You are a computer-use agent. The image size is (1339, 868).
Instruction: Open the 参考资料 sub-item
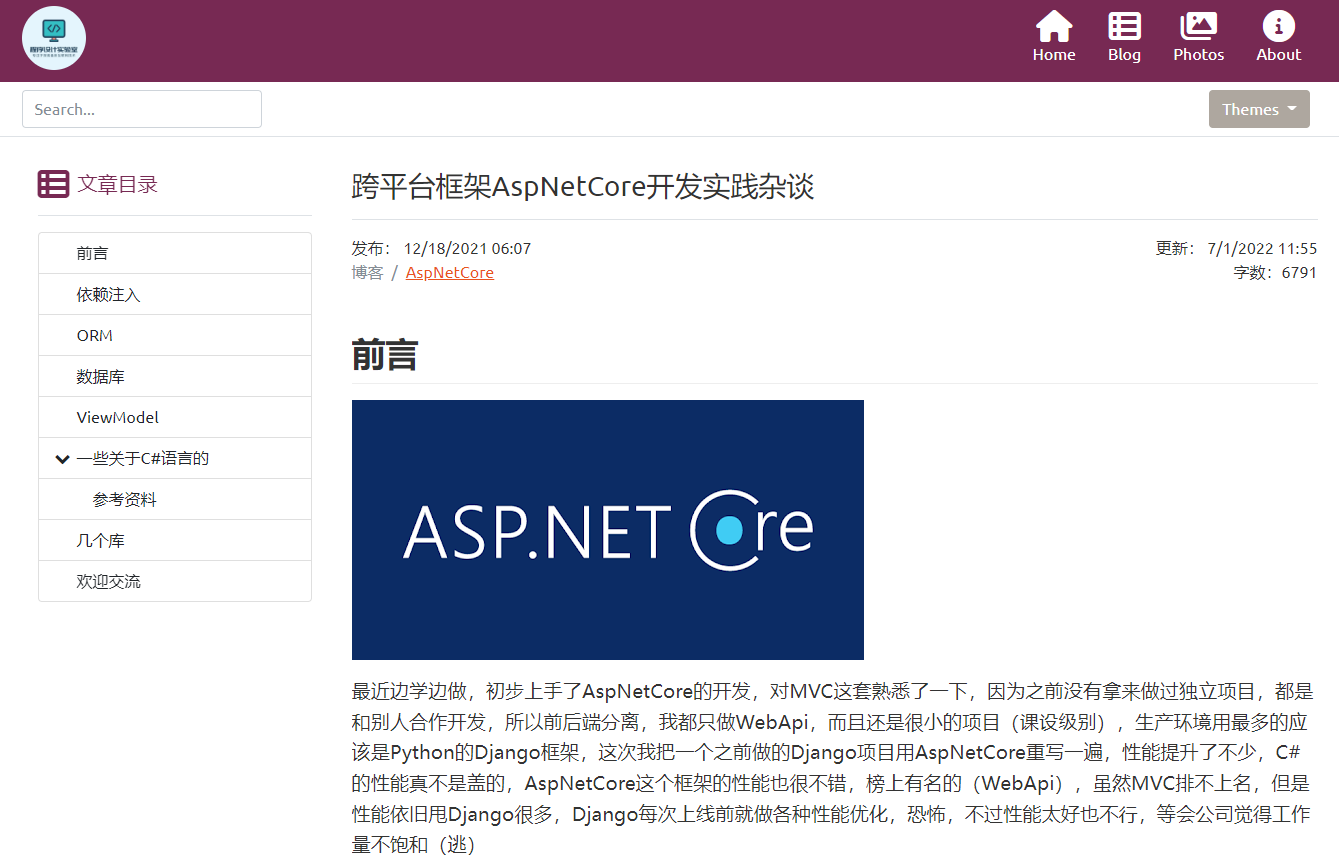click(x=175, y=499)
